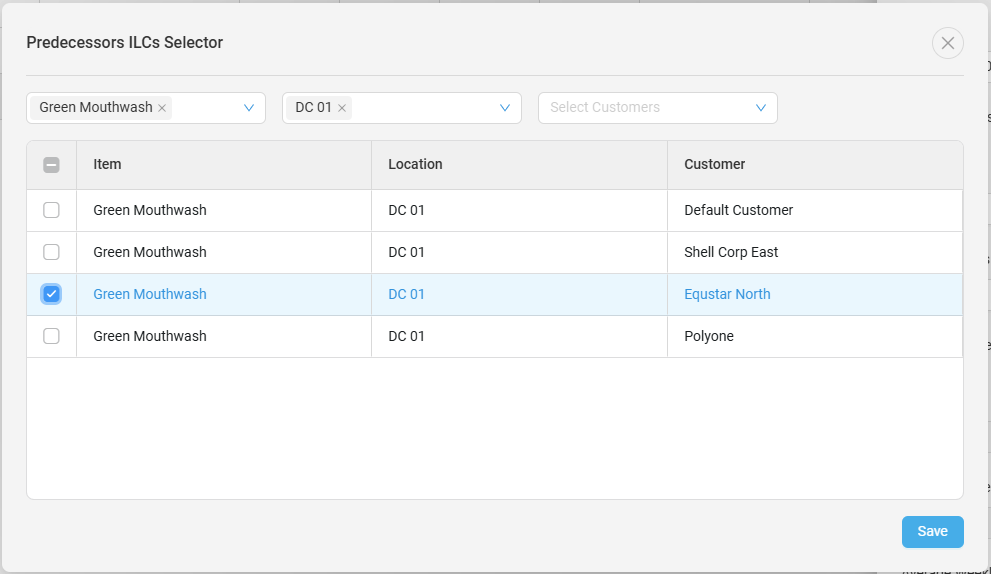The height and width of the screenshot is (574, 991).
Task: Click the Location column header
Action: tap(415, 164)
